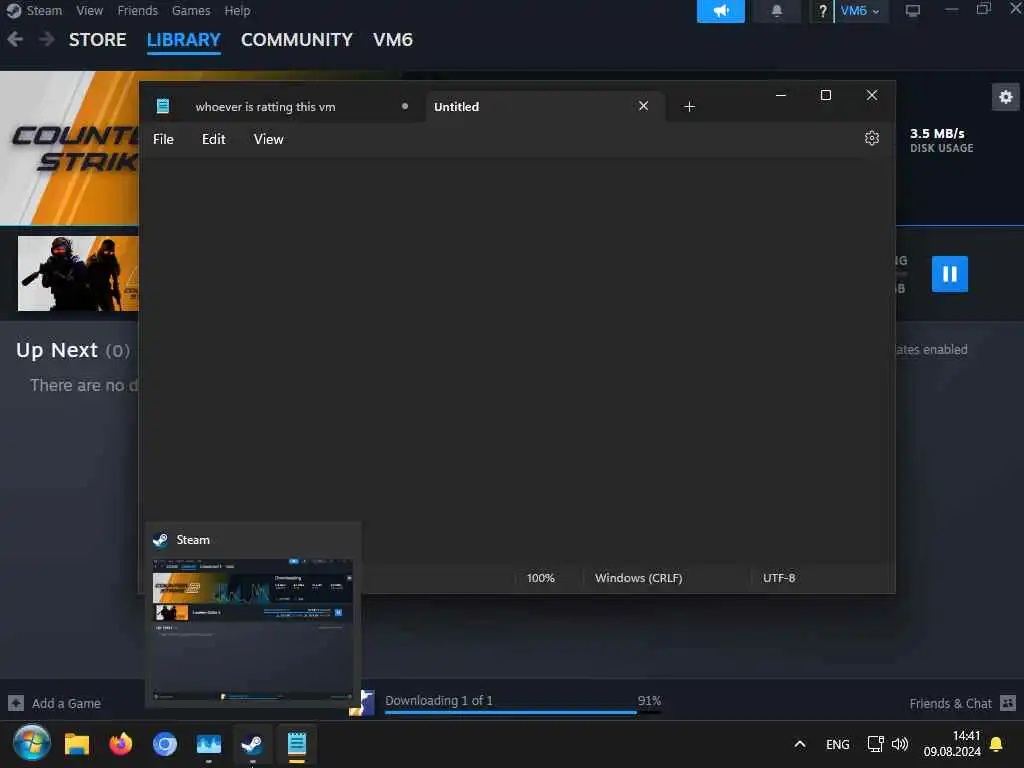The height and width of the screenshot is (768, 1024).
Task: Click the 100% zoom indicator in Notepad
Action: tap(541, 578)
